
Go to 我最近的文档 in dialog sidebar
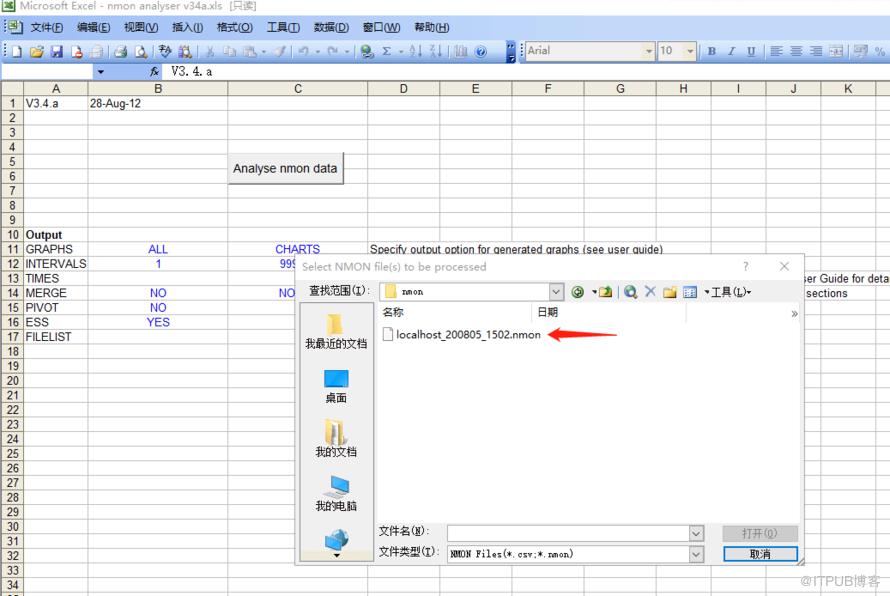[336, 332]
